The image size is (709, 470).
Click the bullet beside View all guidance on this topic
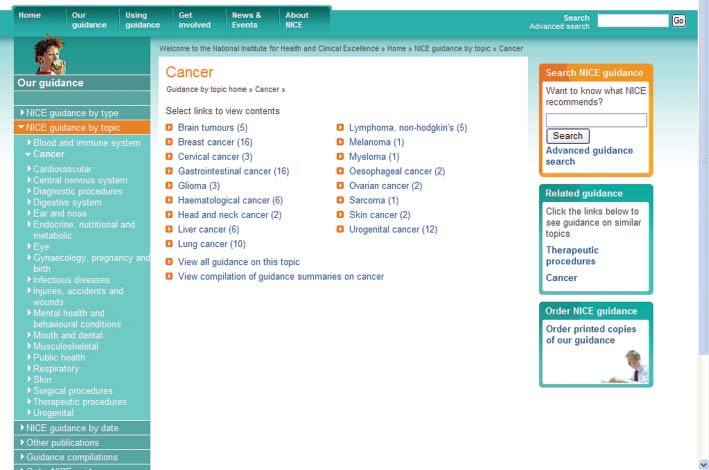pyautogui.click(x=169, y=262)
